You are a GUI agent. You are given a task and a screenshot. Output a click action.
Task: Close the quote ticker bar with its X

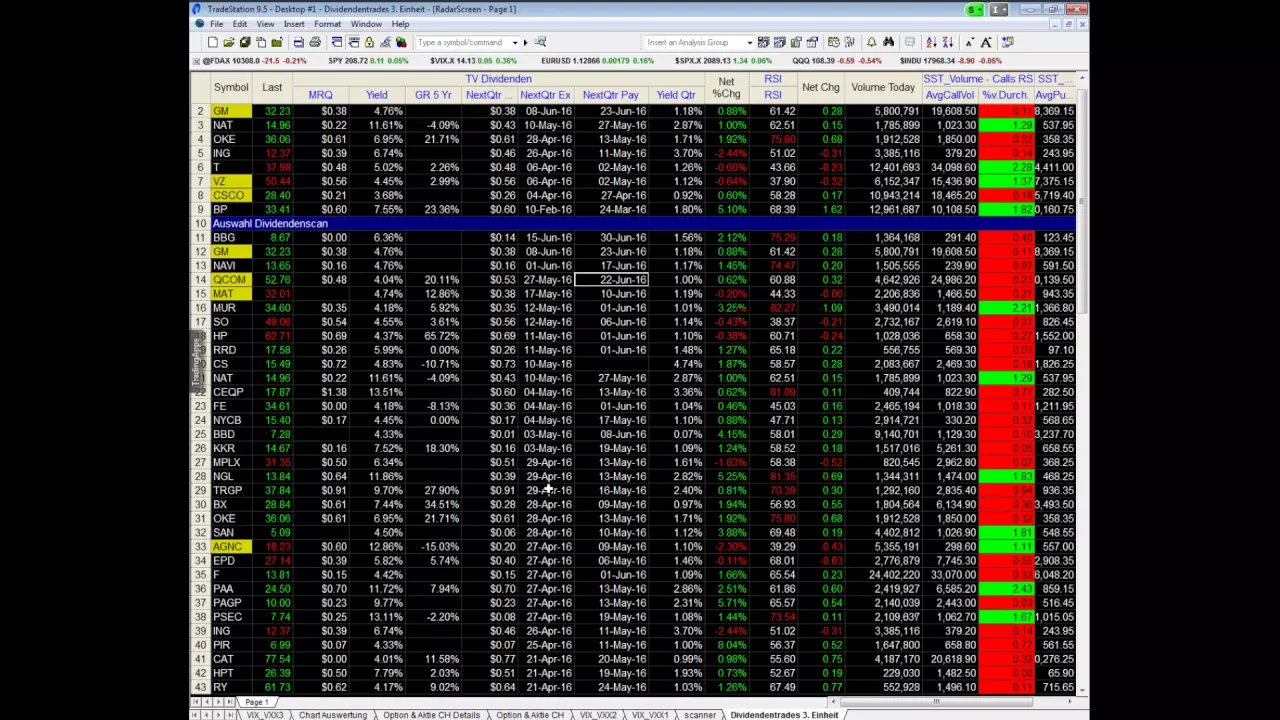(196, 61)
